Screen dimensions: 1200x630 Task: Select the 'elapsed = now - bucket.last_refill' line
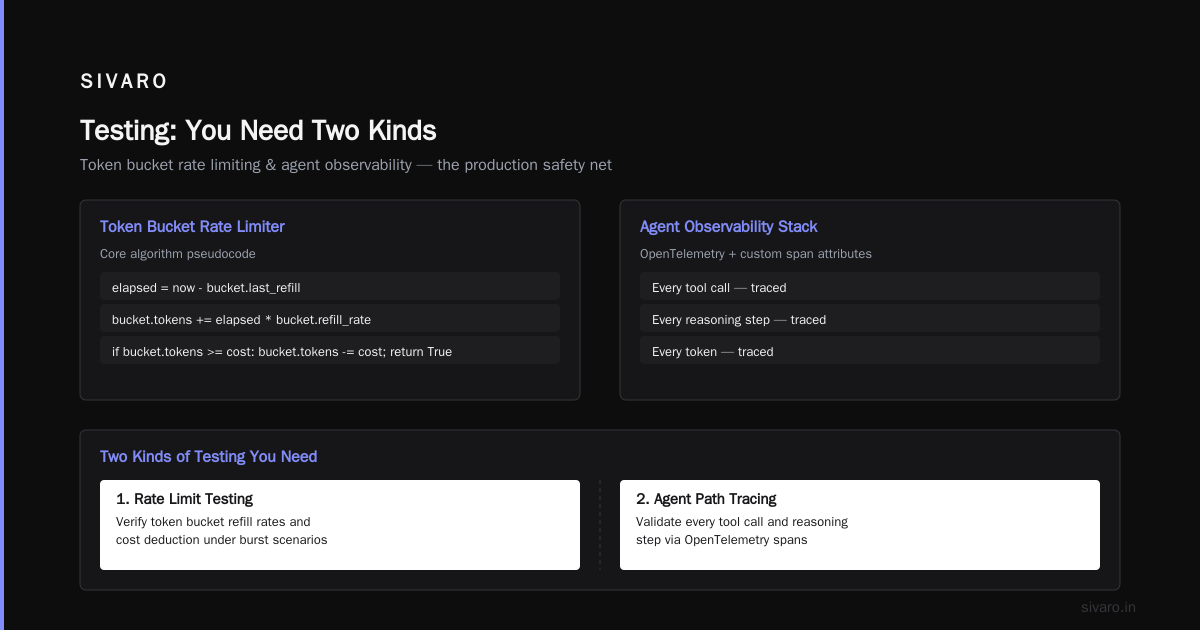coord(330,287)
